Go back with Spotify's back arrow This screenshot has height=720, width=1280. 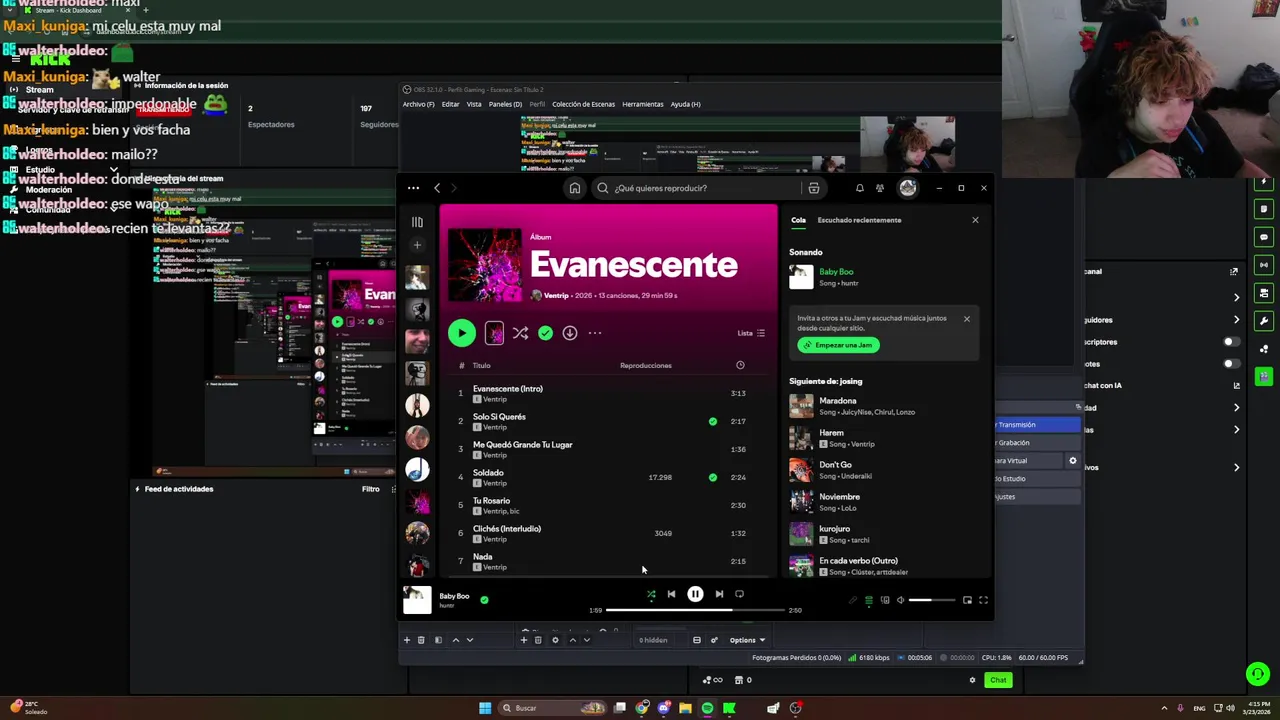click(437, 188)
